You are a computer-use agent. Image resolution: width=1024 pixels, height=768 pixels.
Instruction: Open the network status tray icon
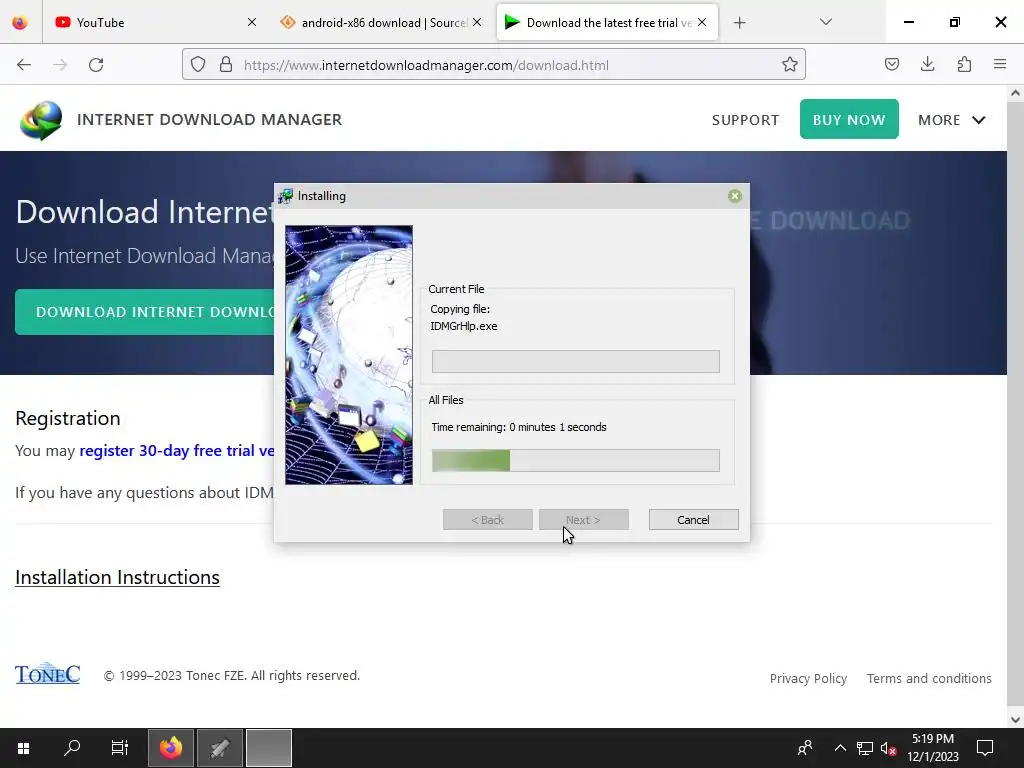click(865, 748)
